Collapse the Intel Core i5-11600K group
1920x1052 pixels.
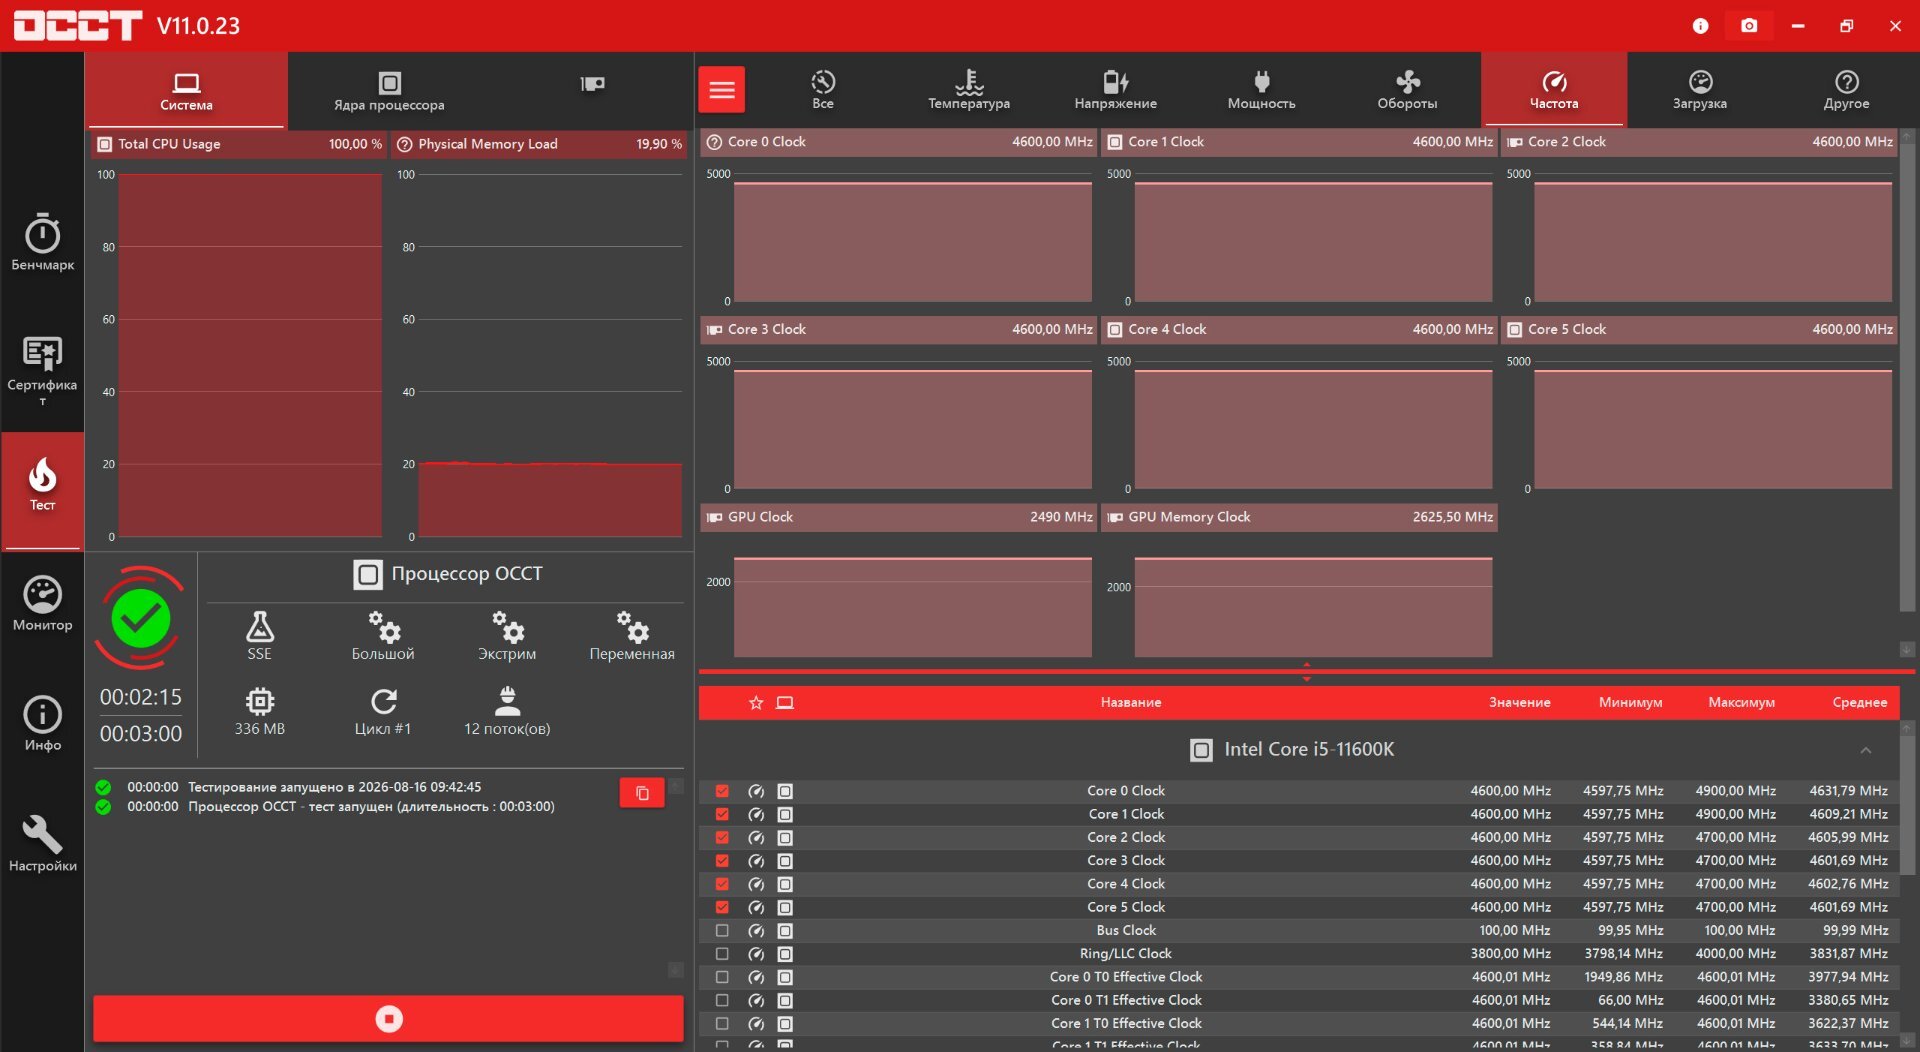[x=1865, y=750]
